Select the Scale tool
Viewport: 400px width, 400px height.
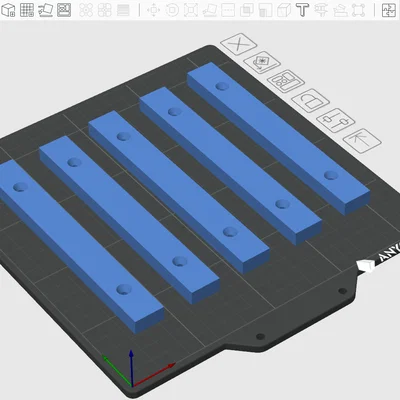(x=191, y=10)
